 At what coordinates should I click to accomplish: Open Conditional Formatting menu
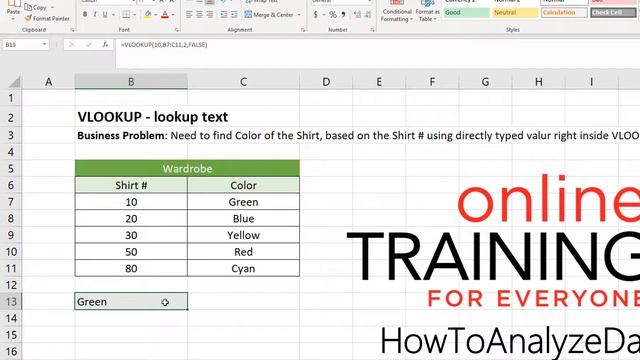click(x=396, y=11)
